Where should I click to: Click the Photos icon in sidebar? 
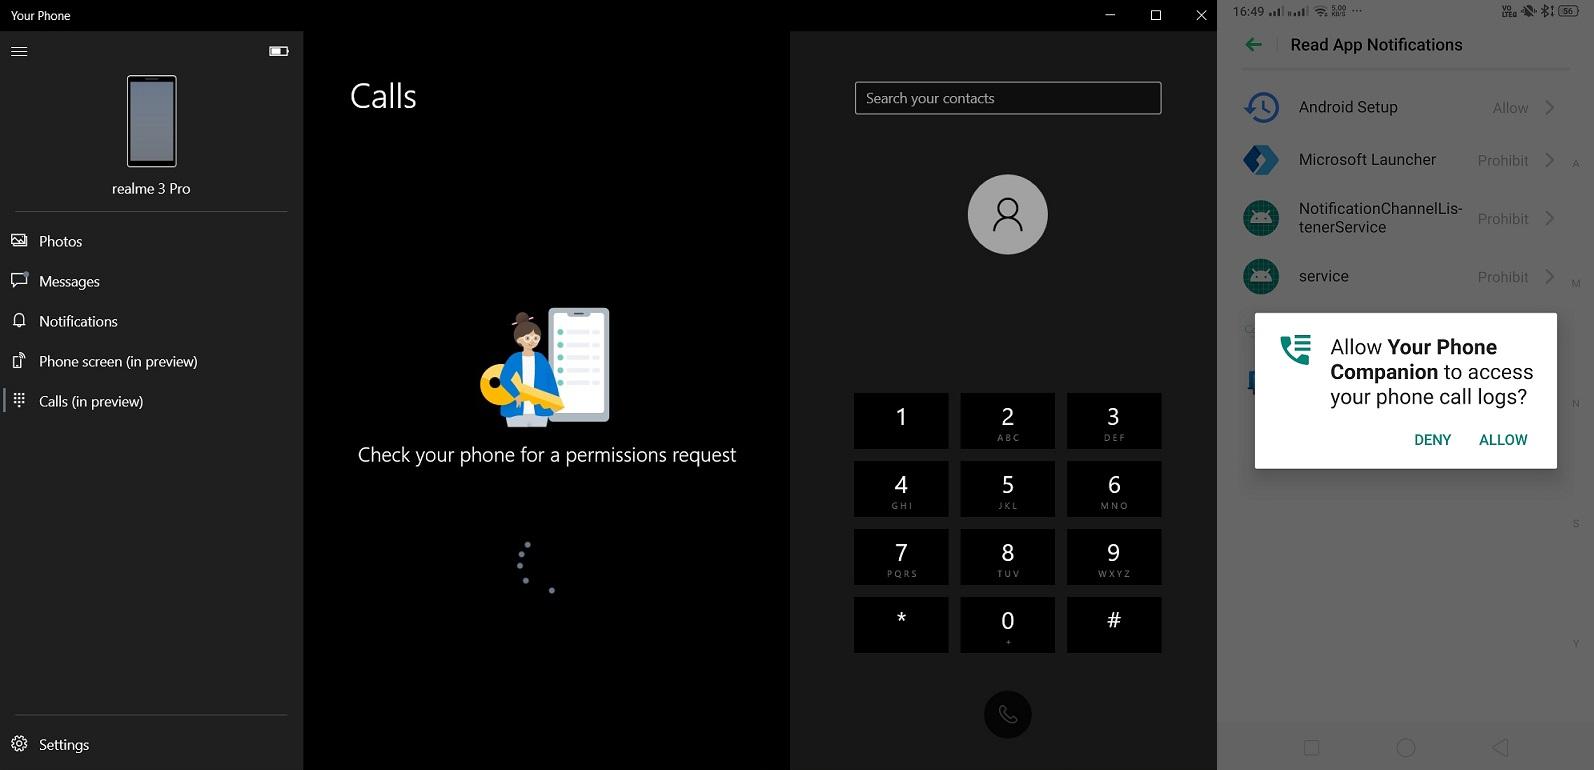(x=19, y=240)
